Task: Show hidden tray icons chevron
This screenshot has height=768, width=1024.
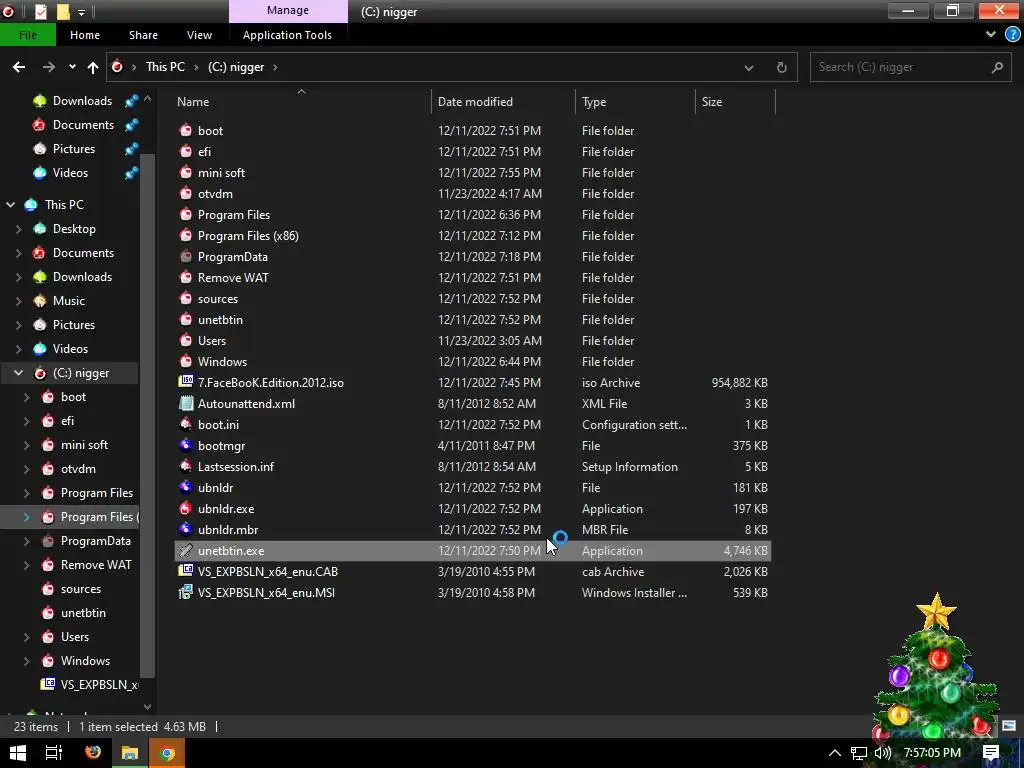Action: tap(835, 753)
